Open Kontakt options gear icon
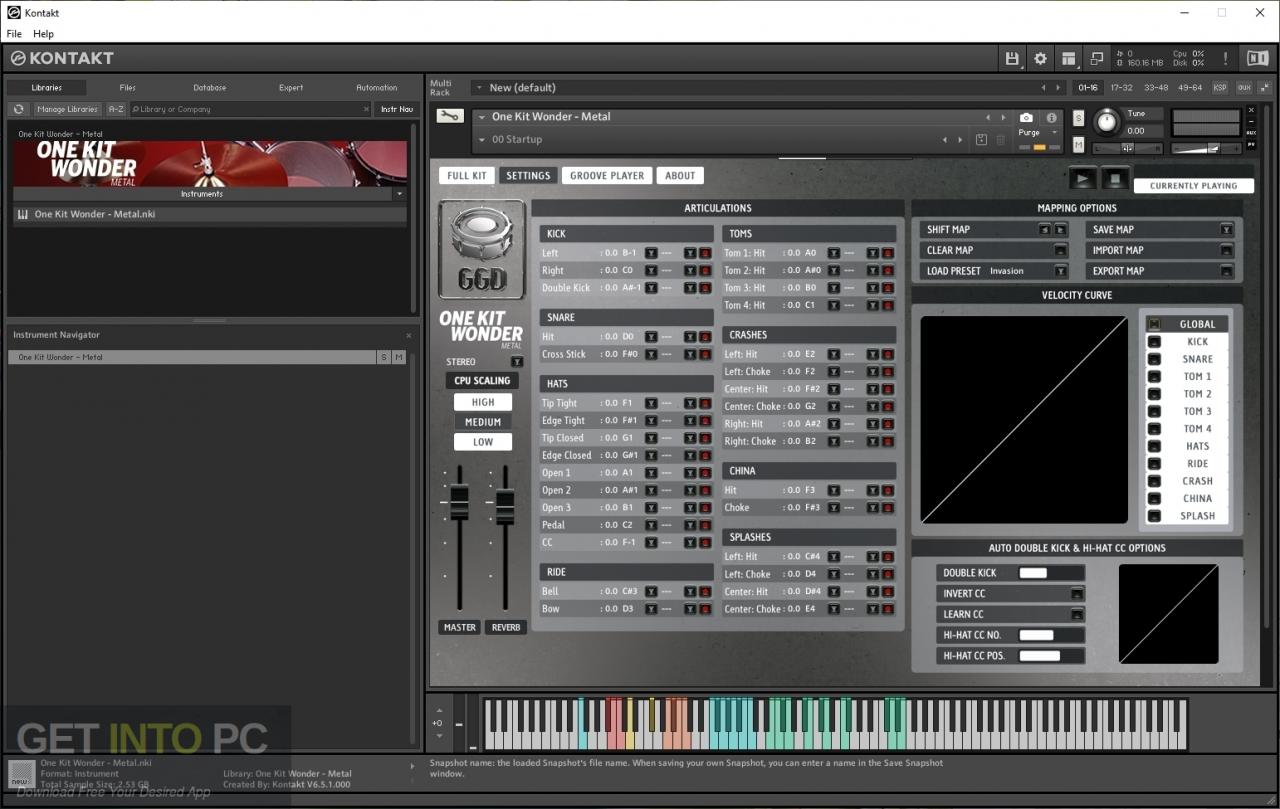The width and height of the screenshot is (1280, 809). tap(1040, 58)
